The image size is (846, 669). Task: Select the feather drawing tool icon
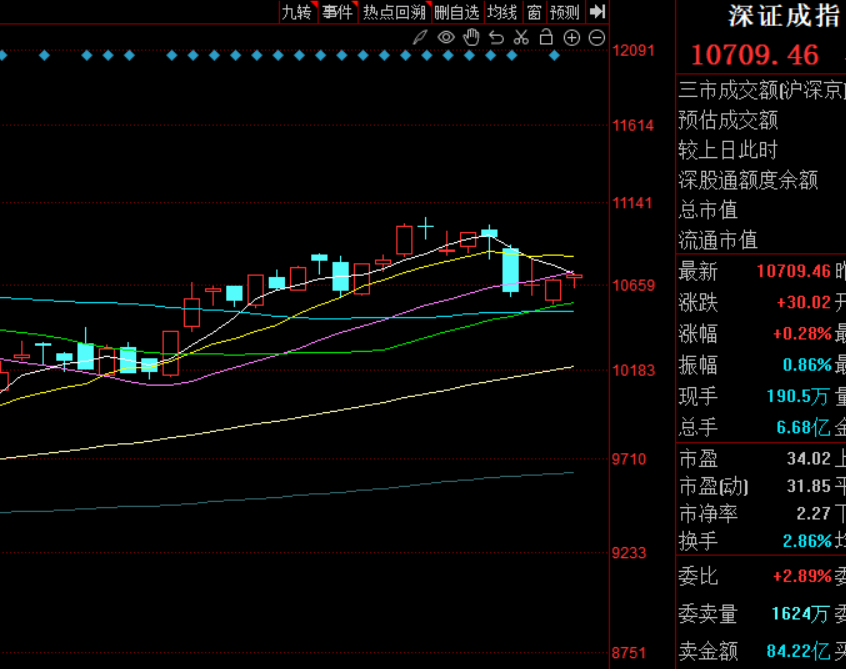point(421,38)
